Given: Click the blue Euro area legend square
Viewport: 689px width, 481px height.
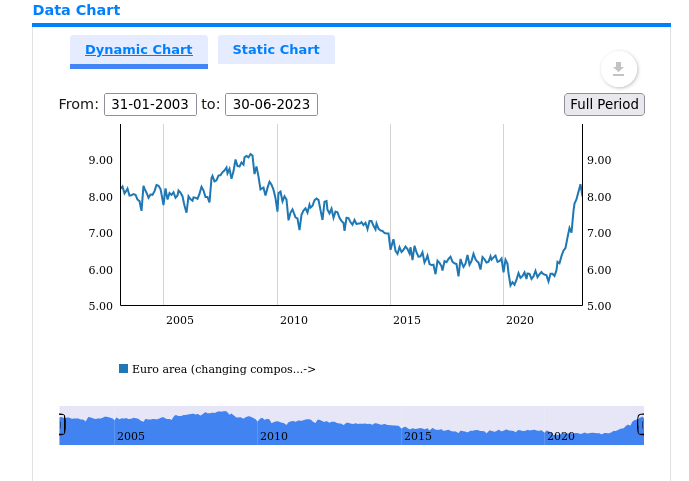Looking at the screenshot, I should 124,369.
